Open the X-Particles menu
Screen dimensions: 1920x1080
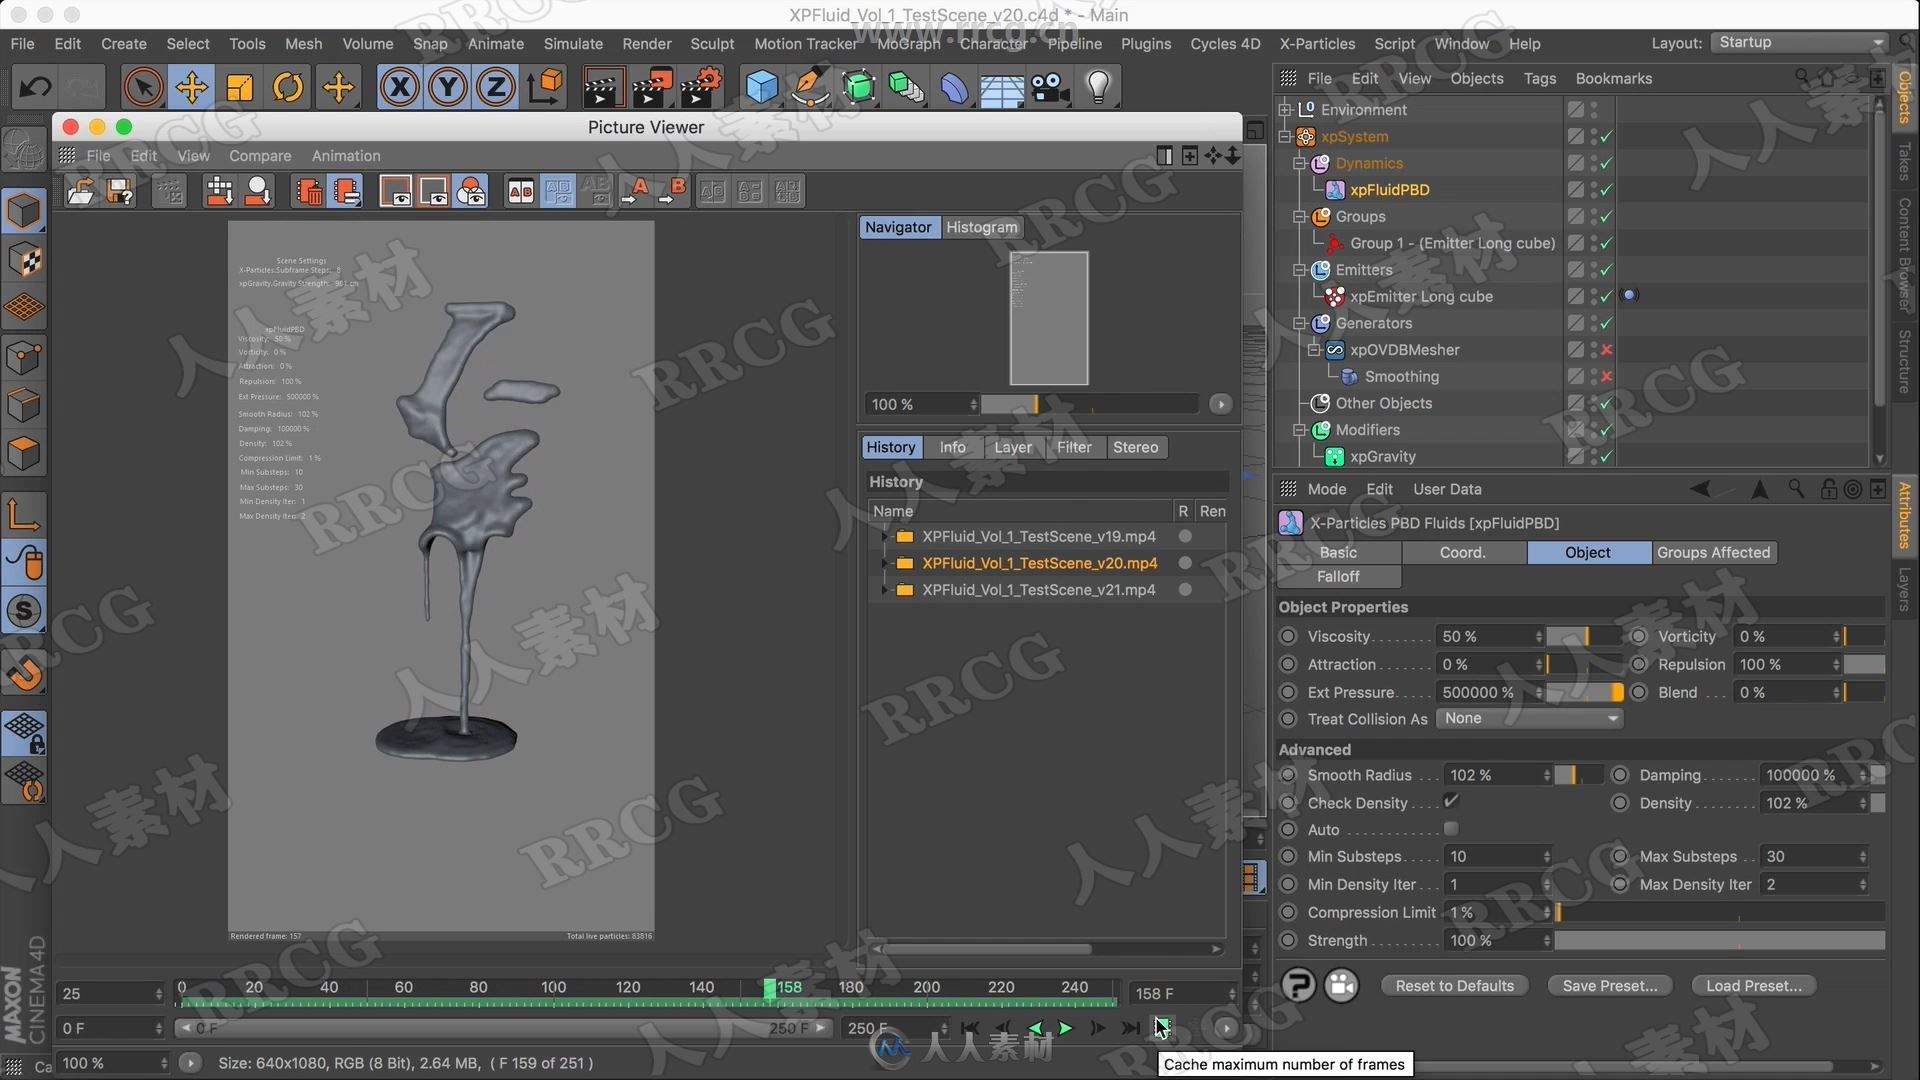tap(1317, 44)
